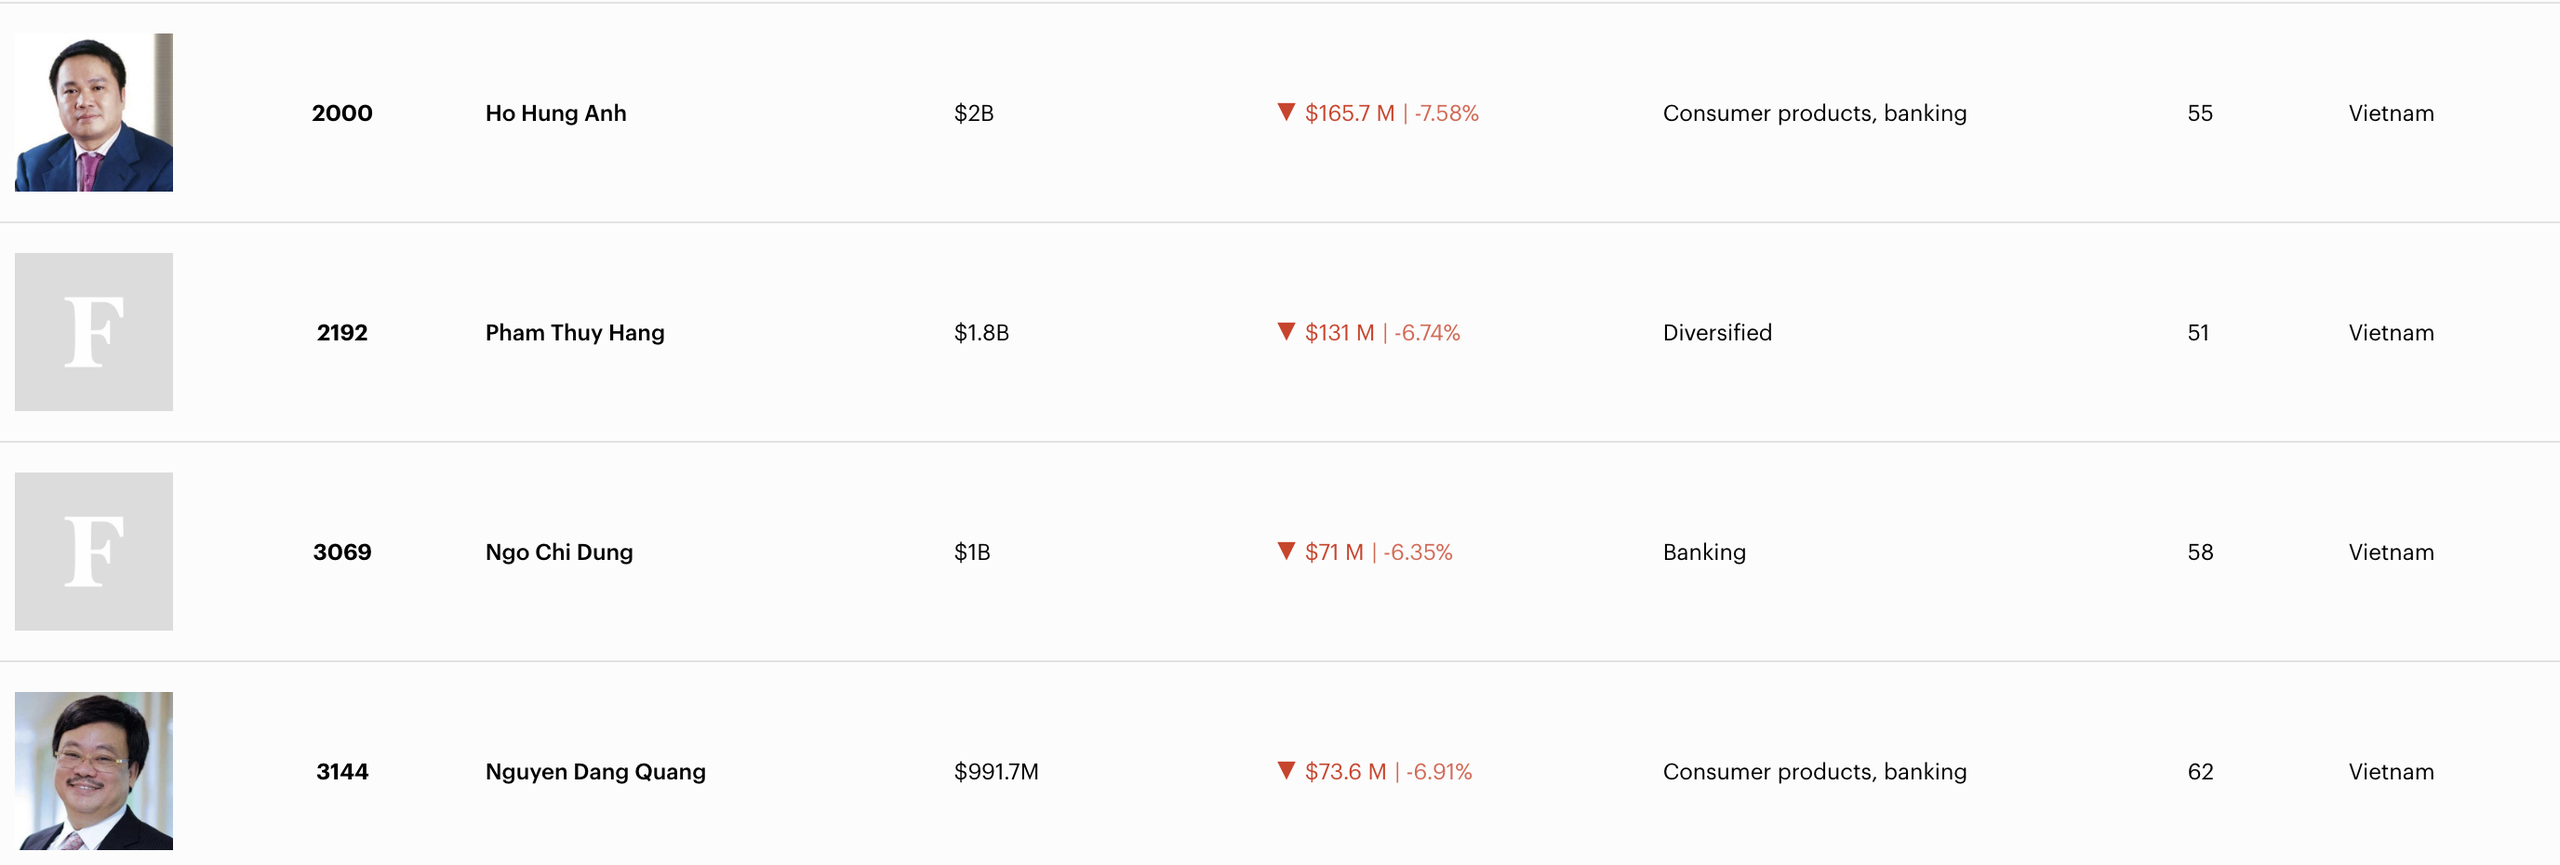The height and width of the screenshot is (865, 2560).
Task: Select the Ngo Chi Dung name
Action: pos(559,552)
